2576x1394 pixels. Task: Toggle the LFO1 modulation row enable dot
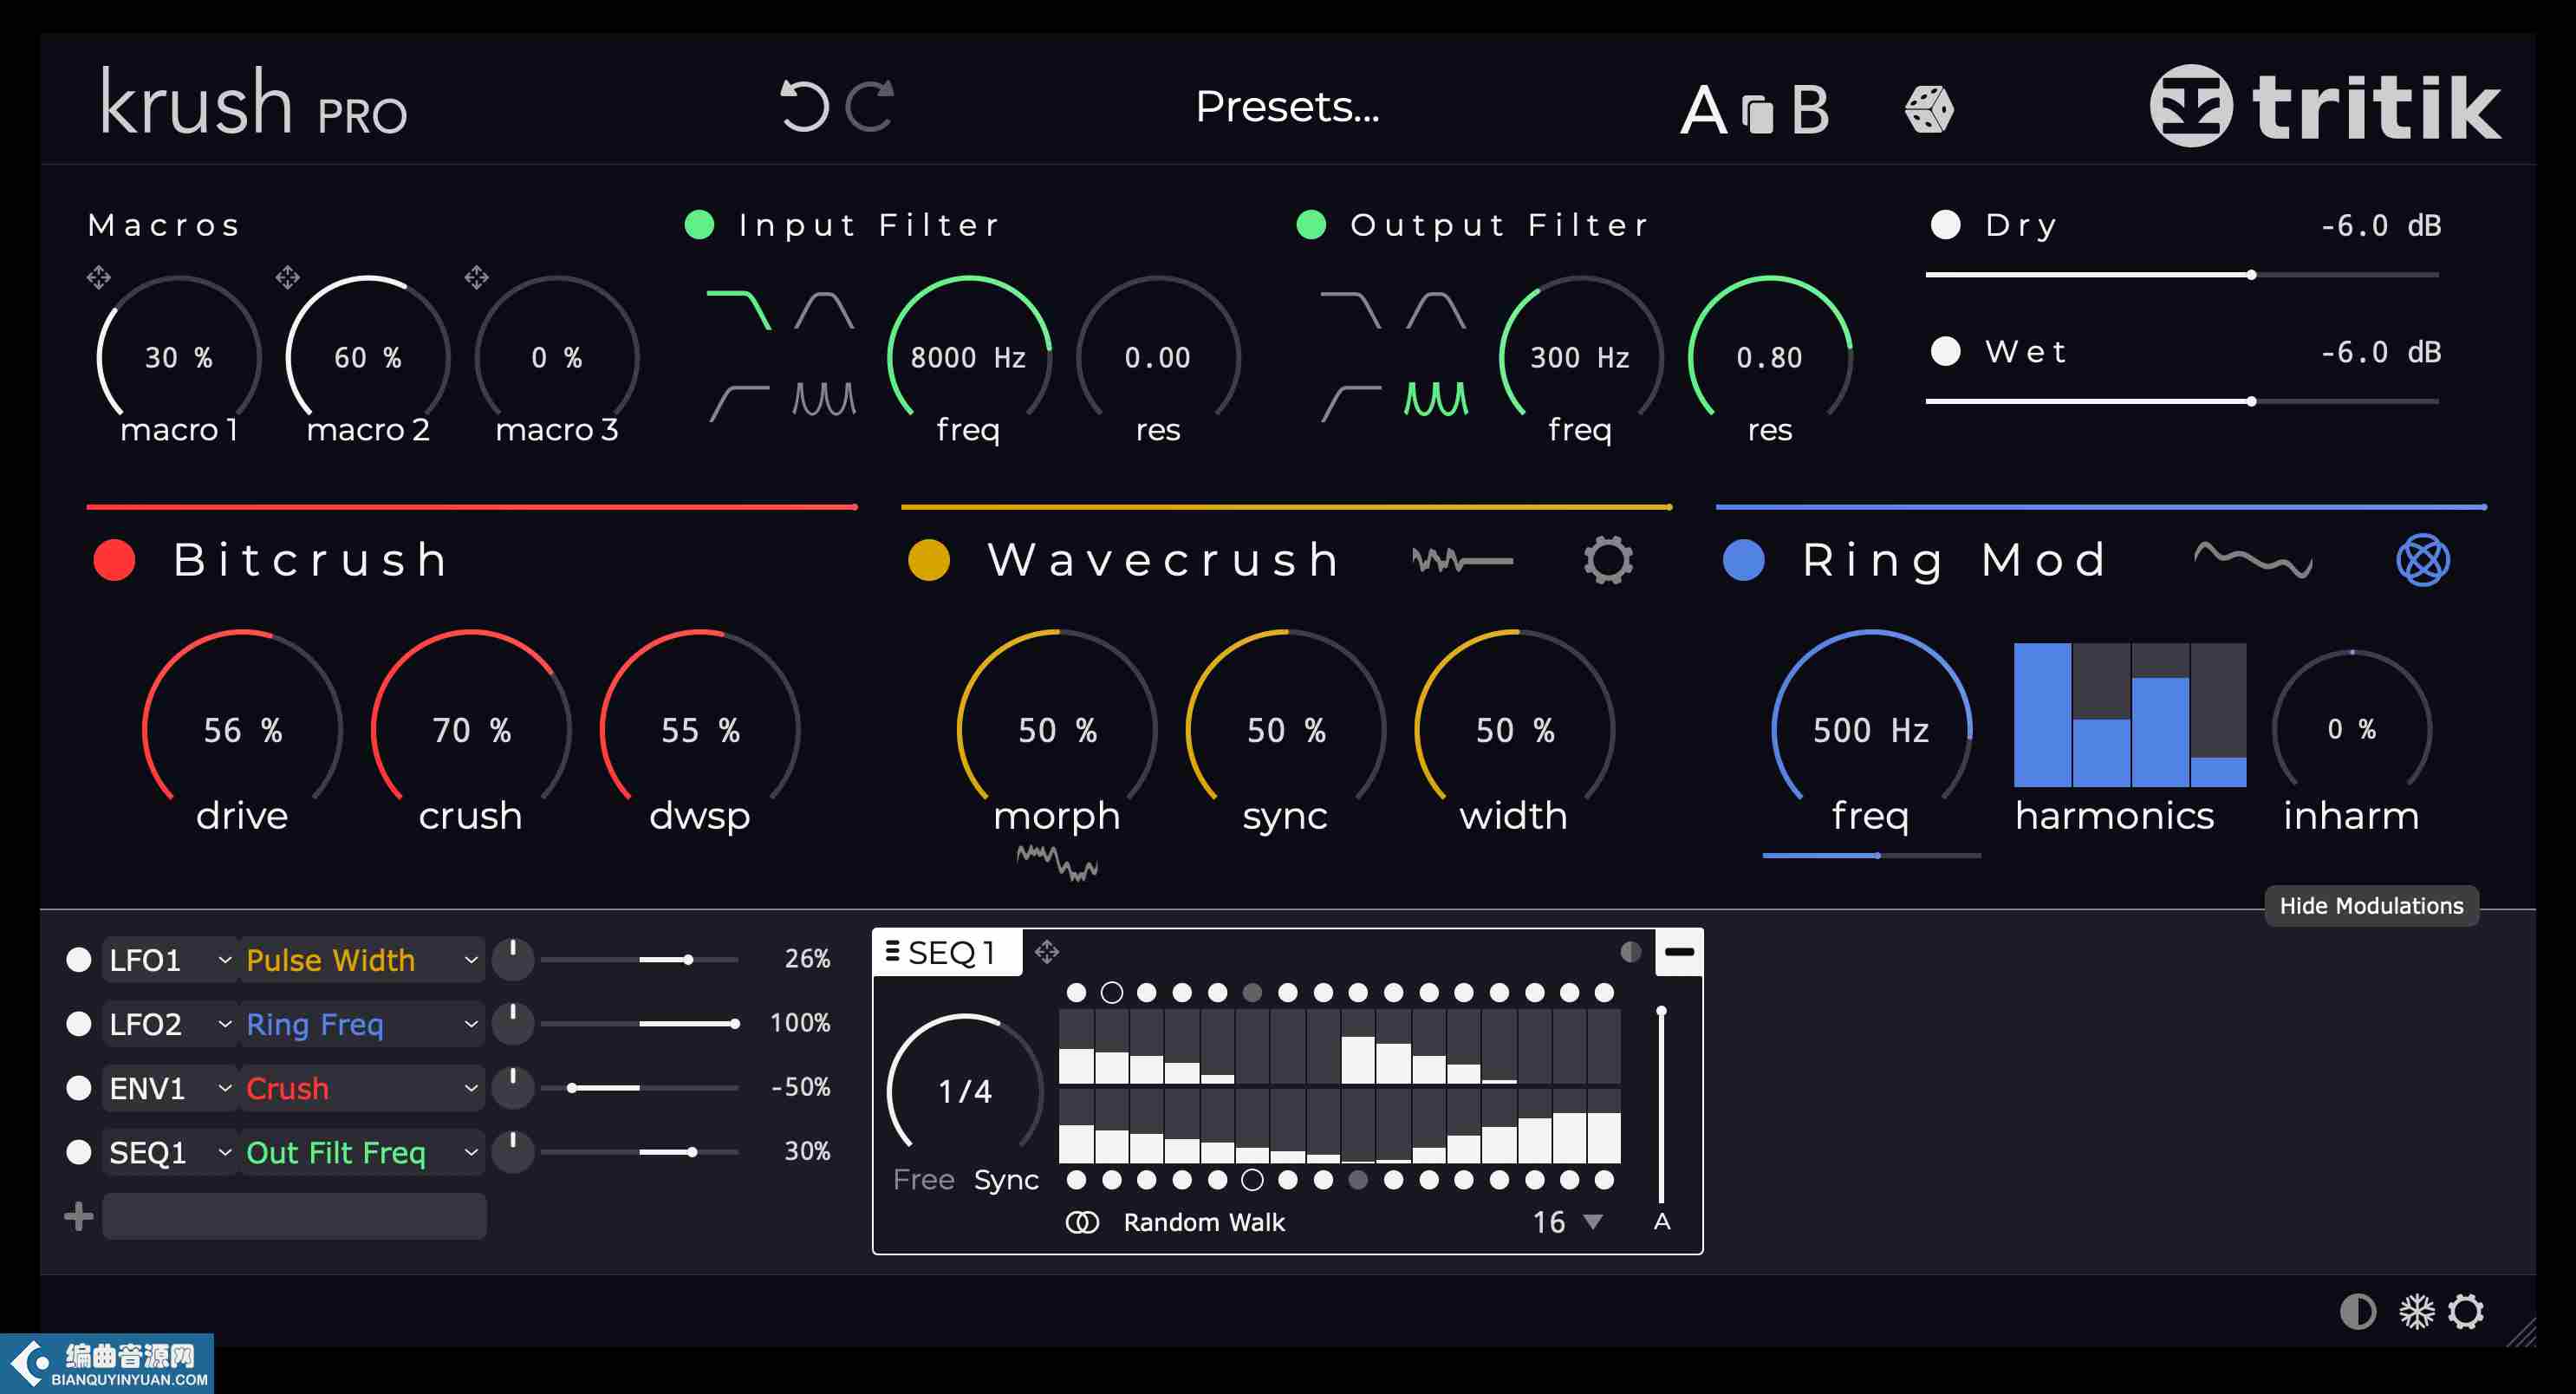tap(78, 960)
